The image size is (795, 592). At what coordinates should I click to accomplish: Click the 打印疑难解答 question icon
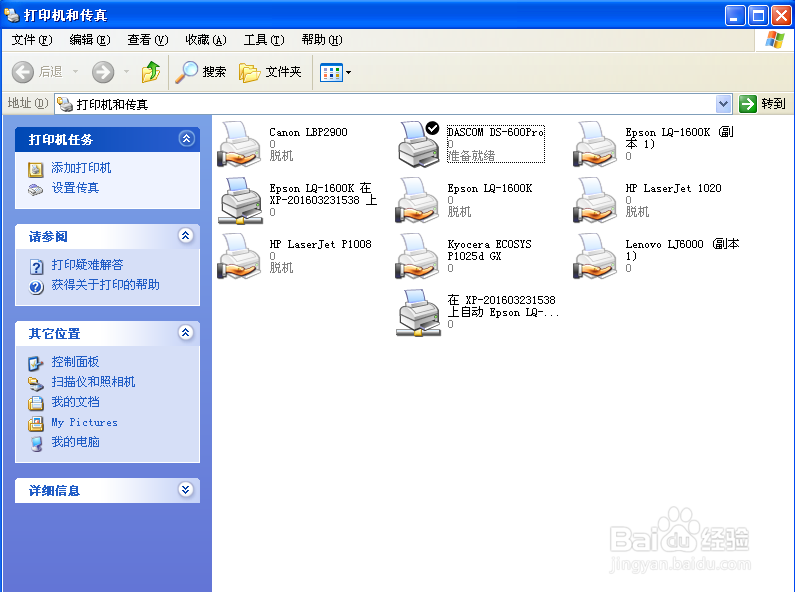pyautogui.click(x=36, y=266)
